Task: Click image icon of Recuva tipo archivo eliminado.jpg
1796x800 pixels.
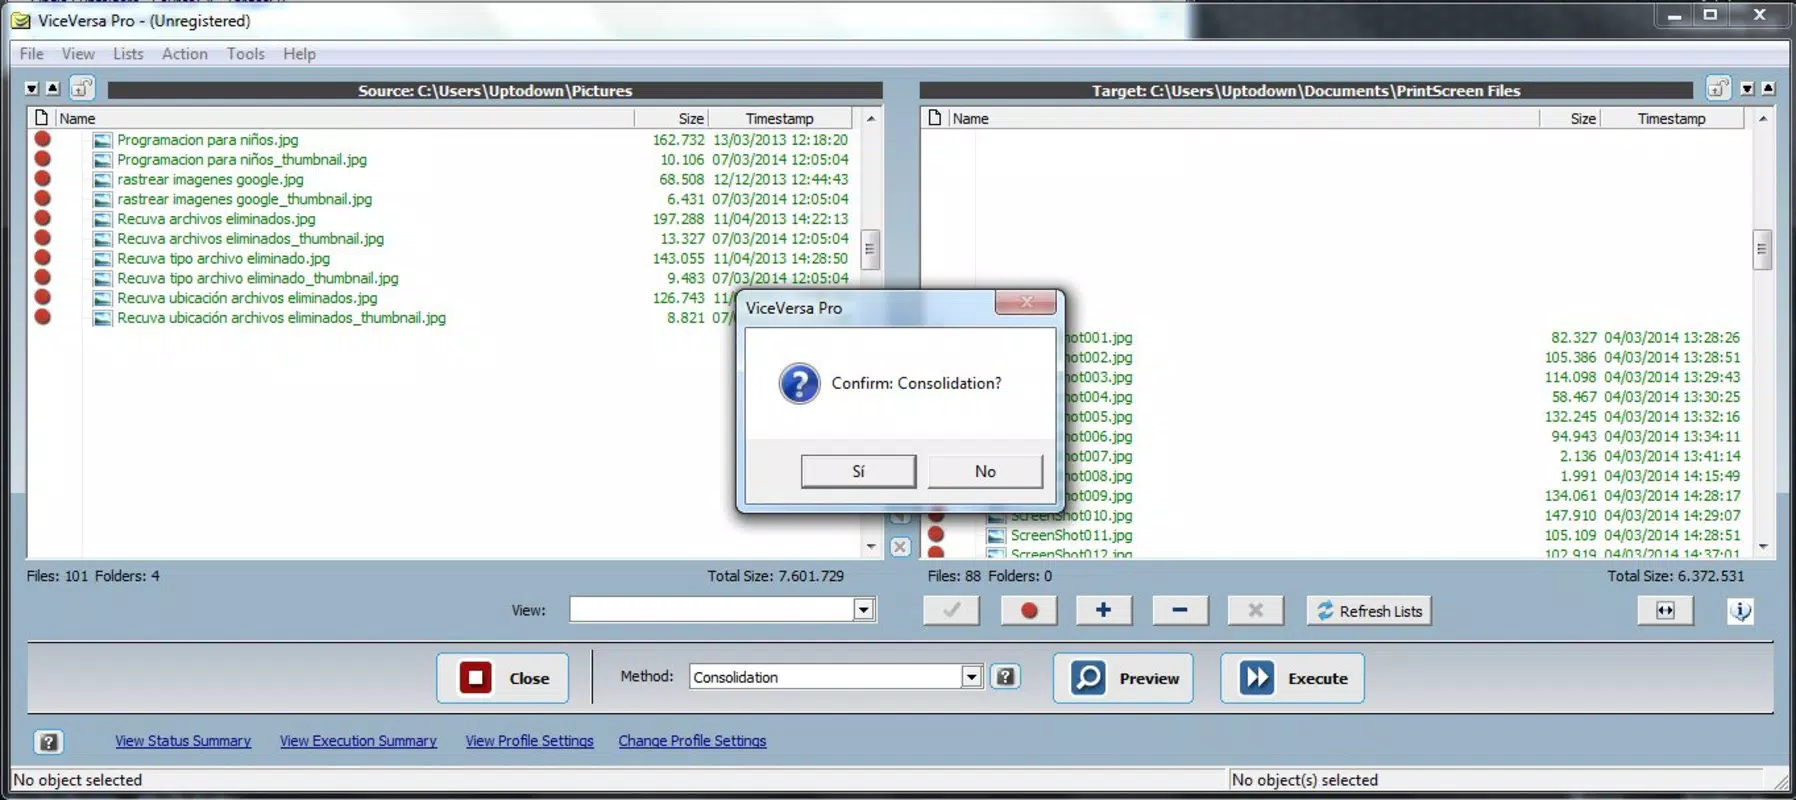Action: tap(102, 259)
